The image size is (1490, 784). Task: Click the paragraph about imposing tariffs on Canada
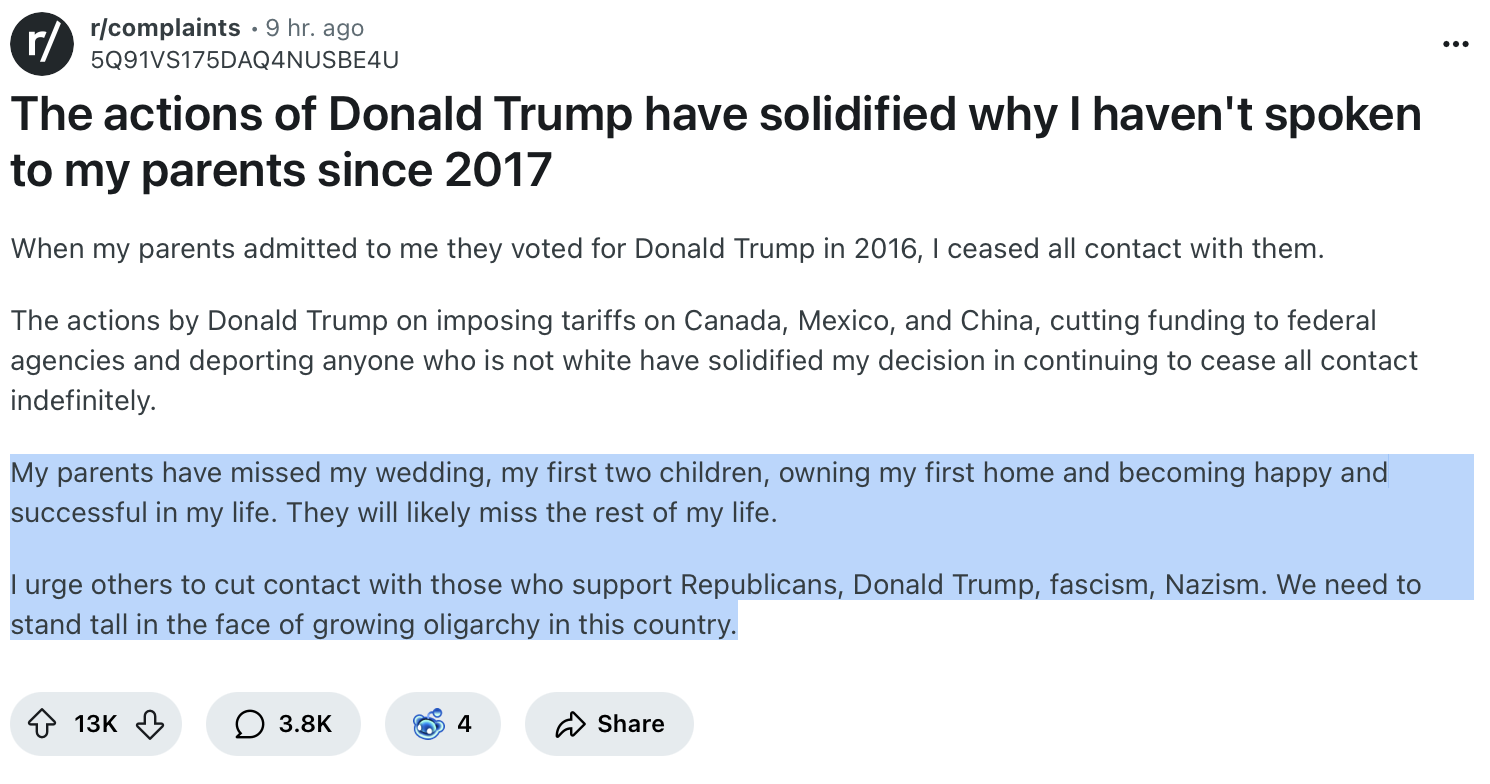pyautogui.click(x=714, y=361)
